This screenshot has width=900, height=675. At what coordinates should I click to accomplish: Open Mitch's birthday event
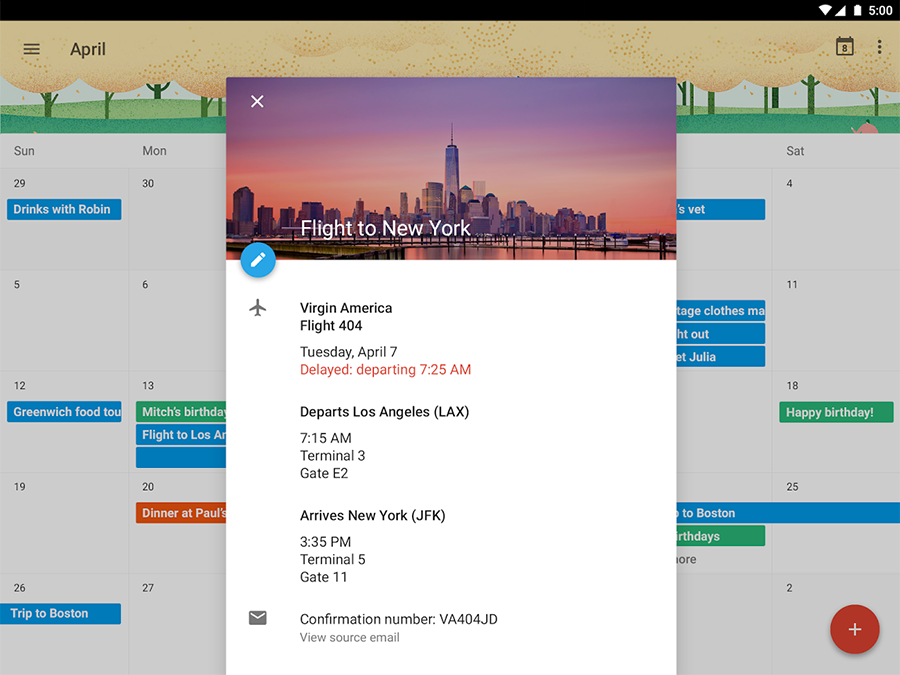181,412
